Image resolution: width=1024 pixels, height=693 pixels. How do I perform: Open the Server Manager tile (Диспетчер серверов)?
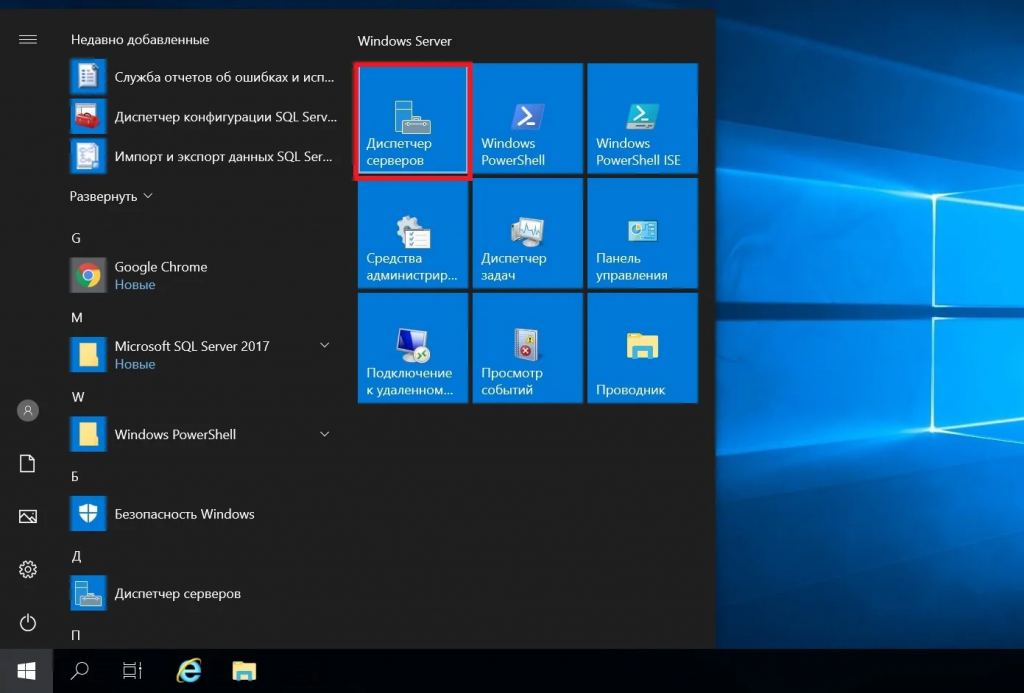point(413,120)
